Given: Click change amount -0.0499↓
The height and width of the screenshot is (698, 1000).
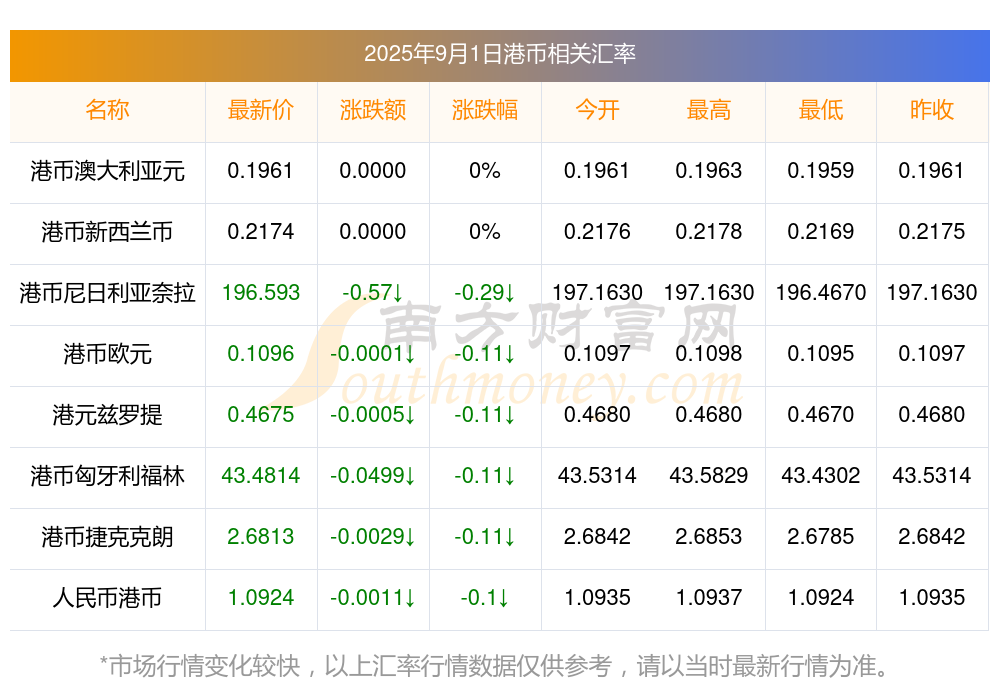Looking at the screenshot, I should 372,476.
